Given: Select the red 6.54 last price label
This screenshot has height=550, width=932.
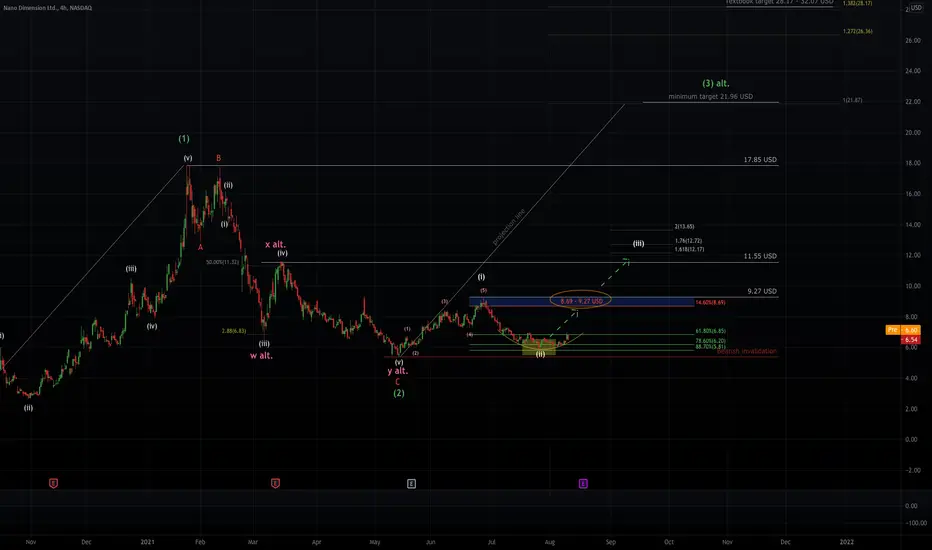Looking at the screenshot, I should click(x=911, y=340).
